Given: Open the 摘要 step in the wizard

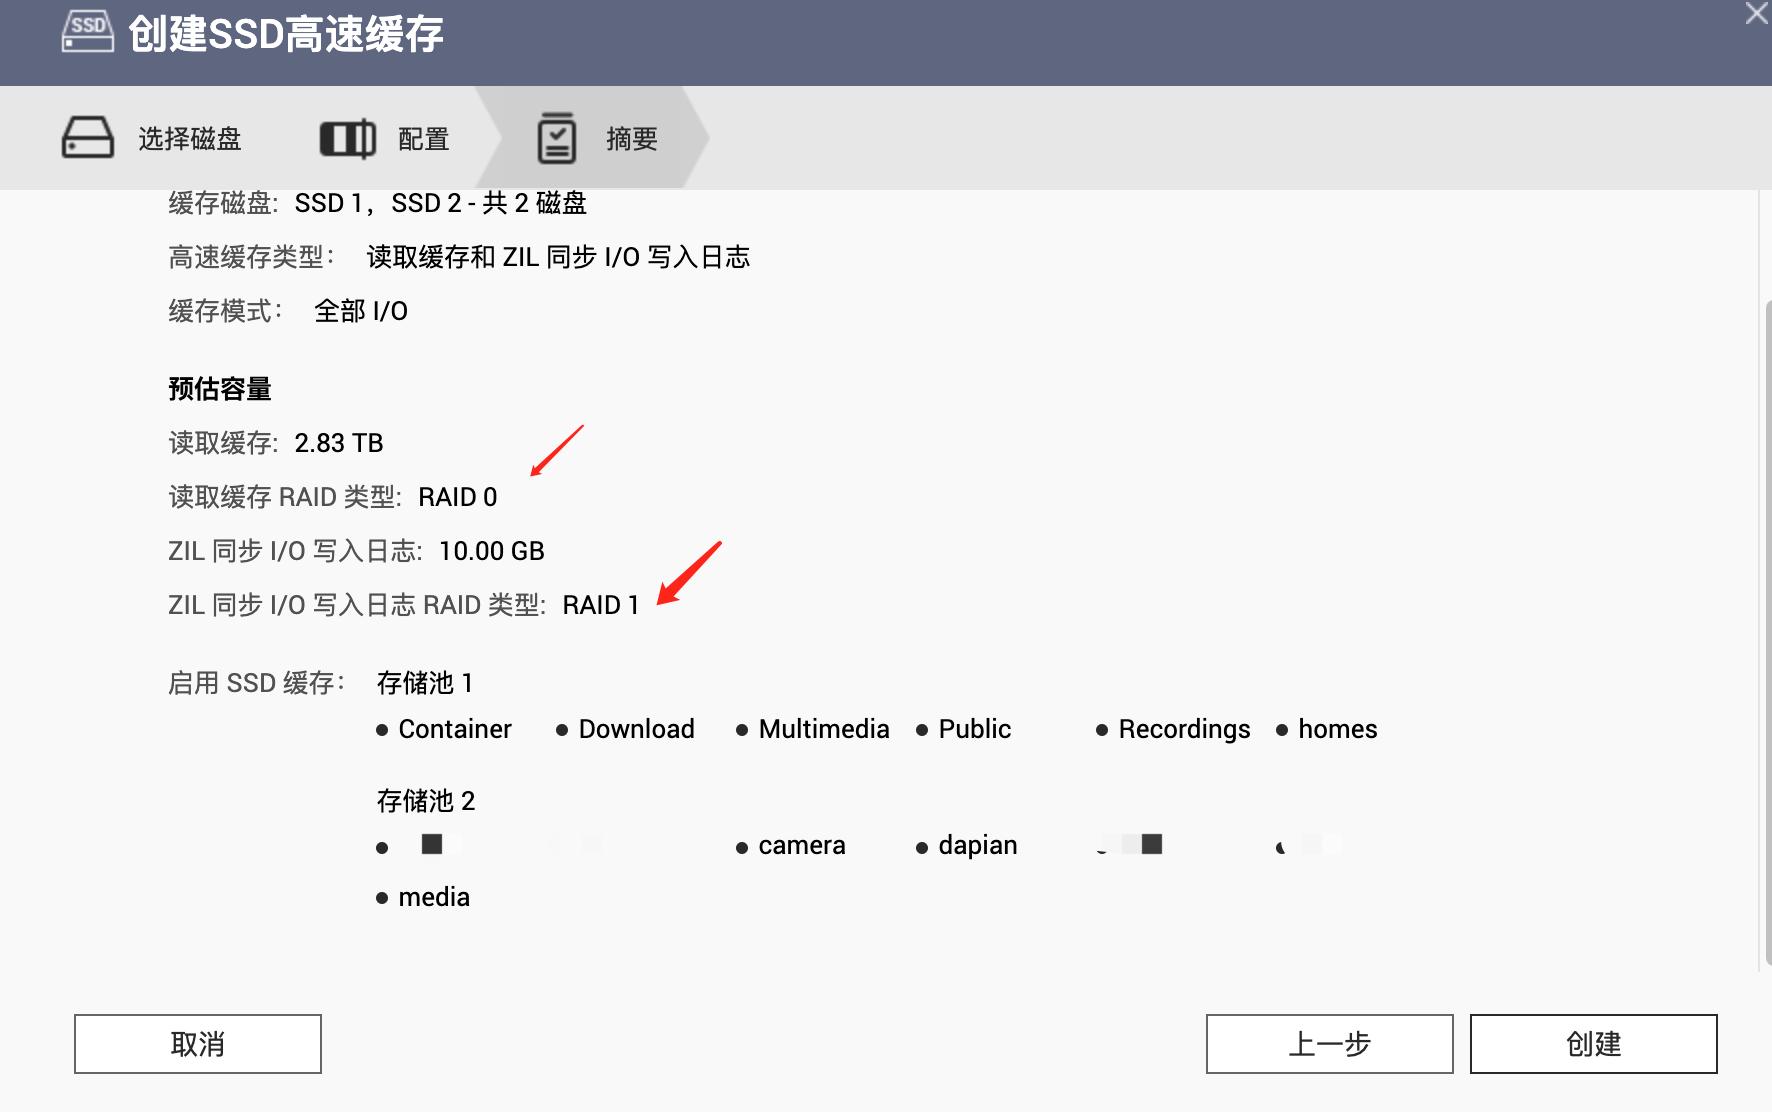Looking at the screenshot, I should [x=631, y=139].
